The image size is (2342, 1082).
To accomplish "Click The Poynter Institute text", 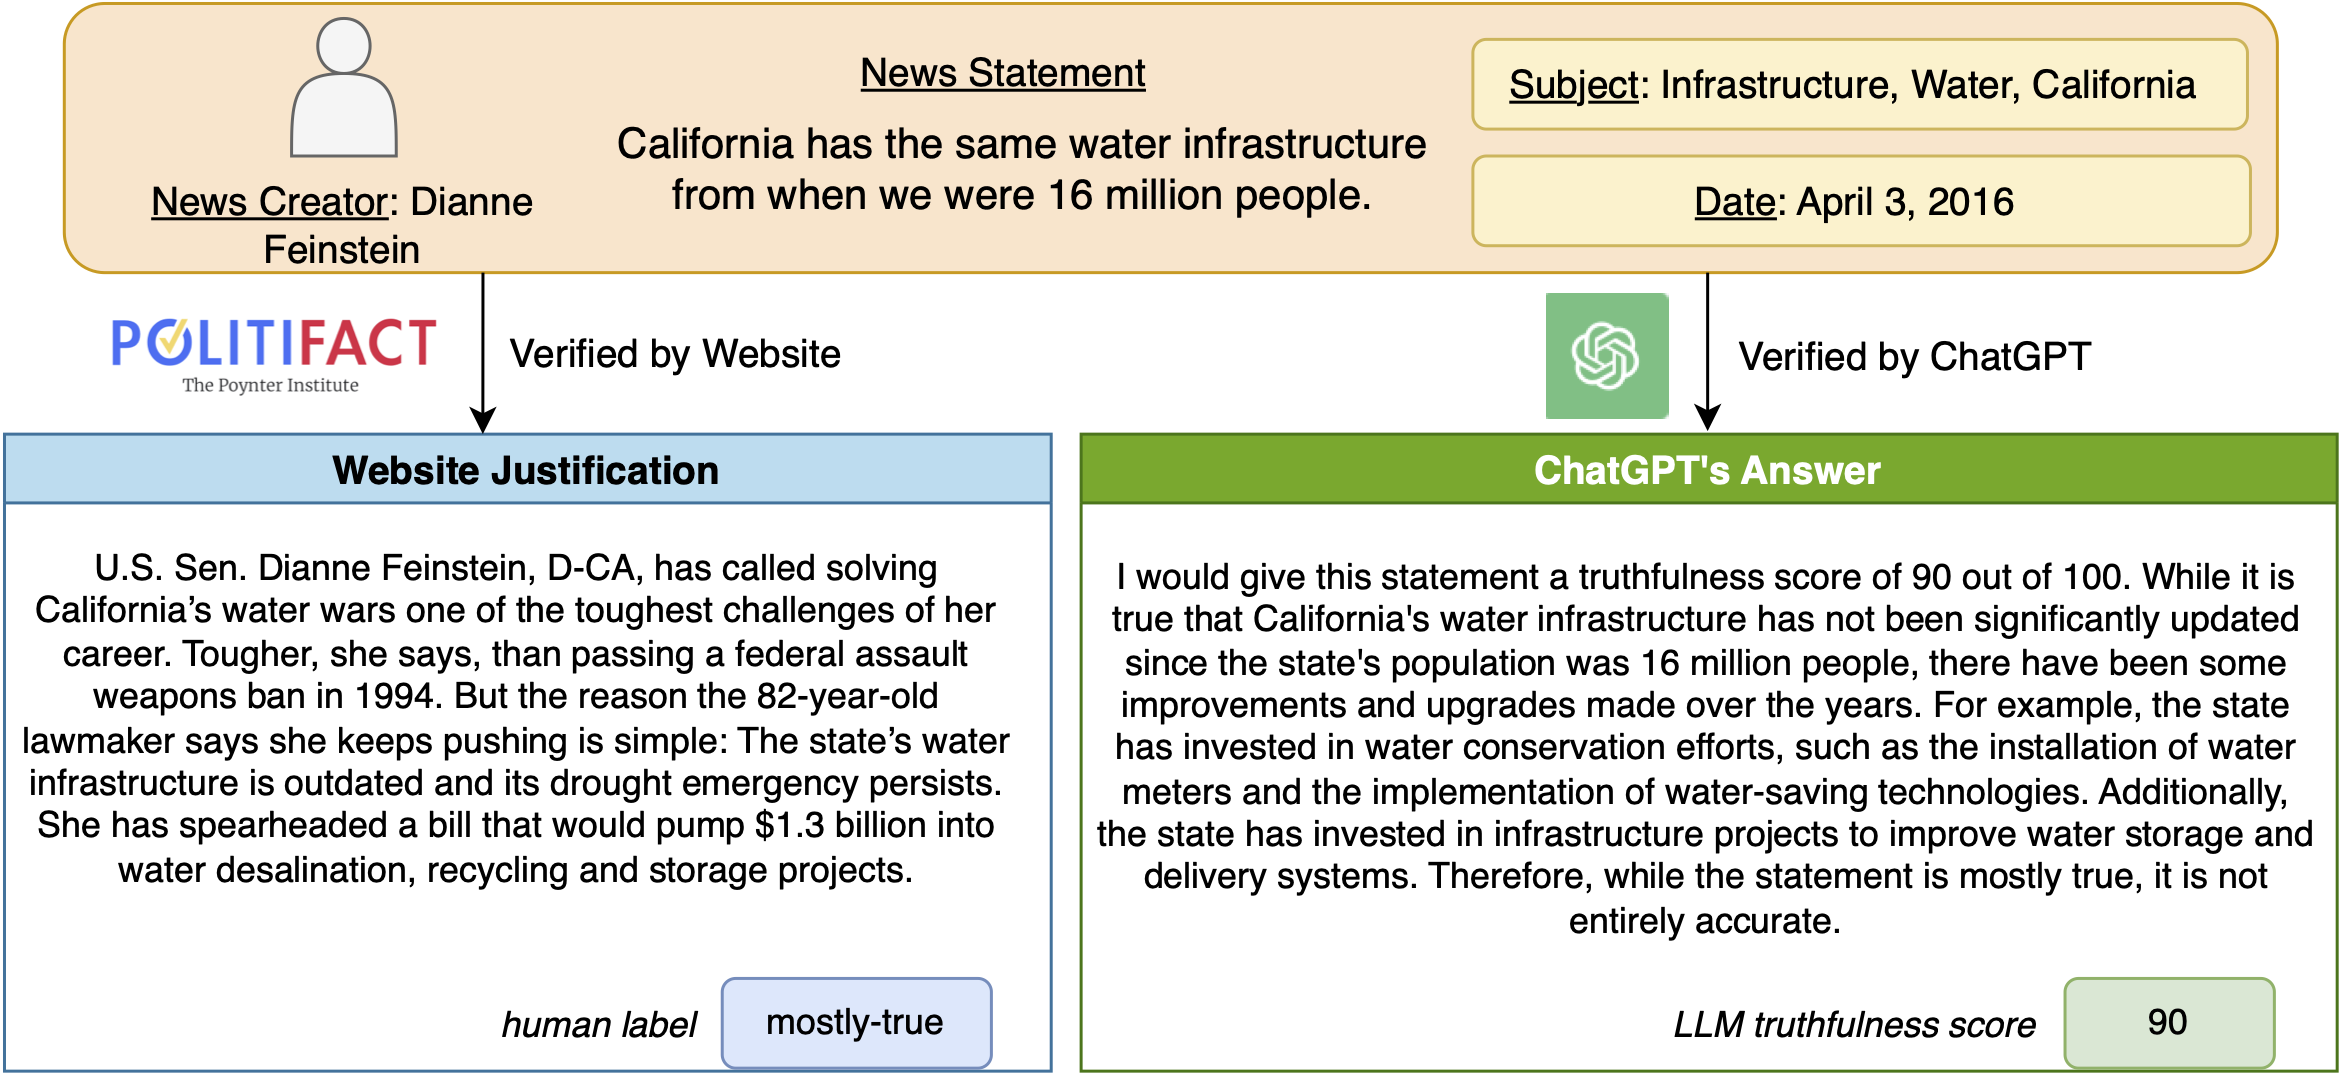I will [x=270, y=386].
